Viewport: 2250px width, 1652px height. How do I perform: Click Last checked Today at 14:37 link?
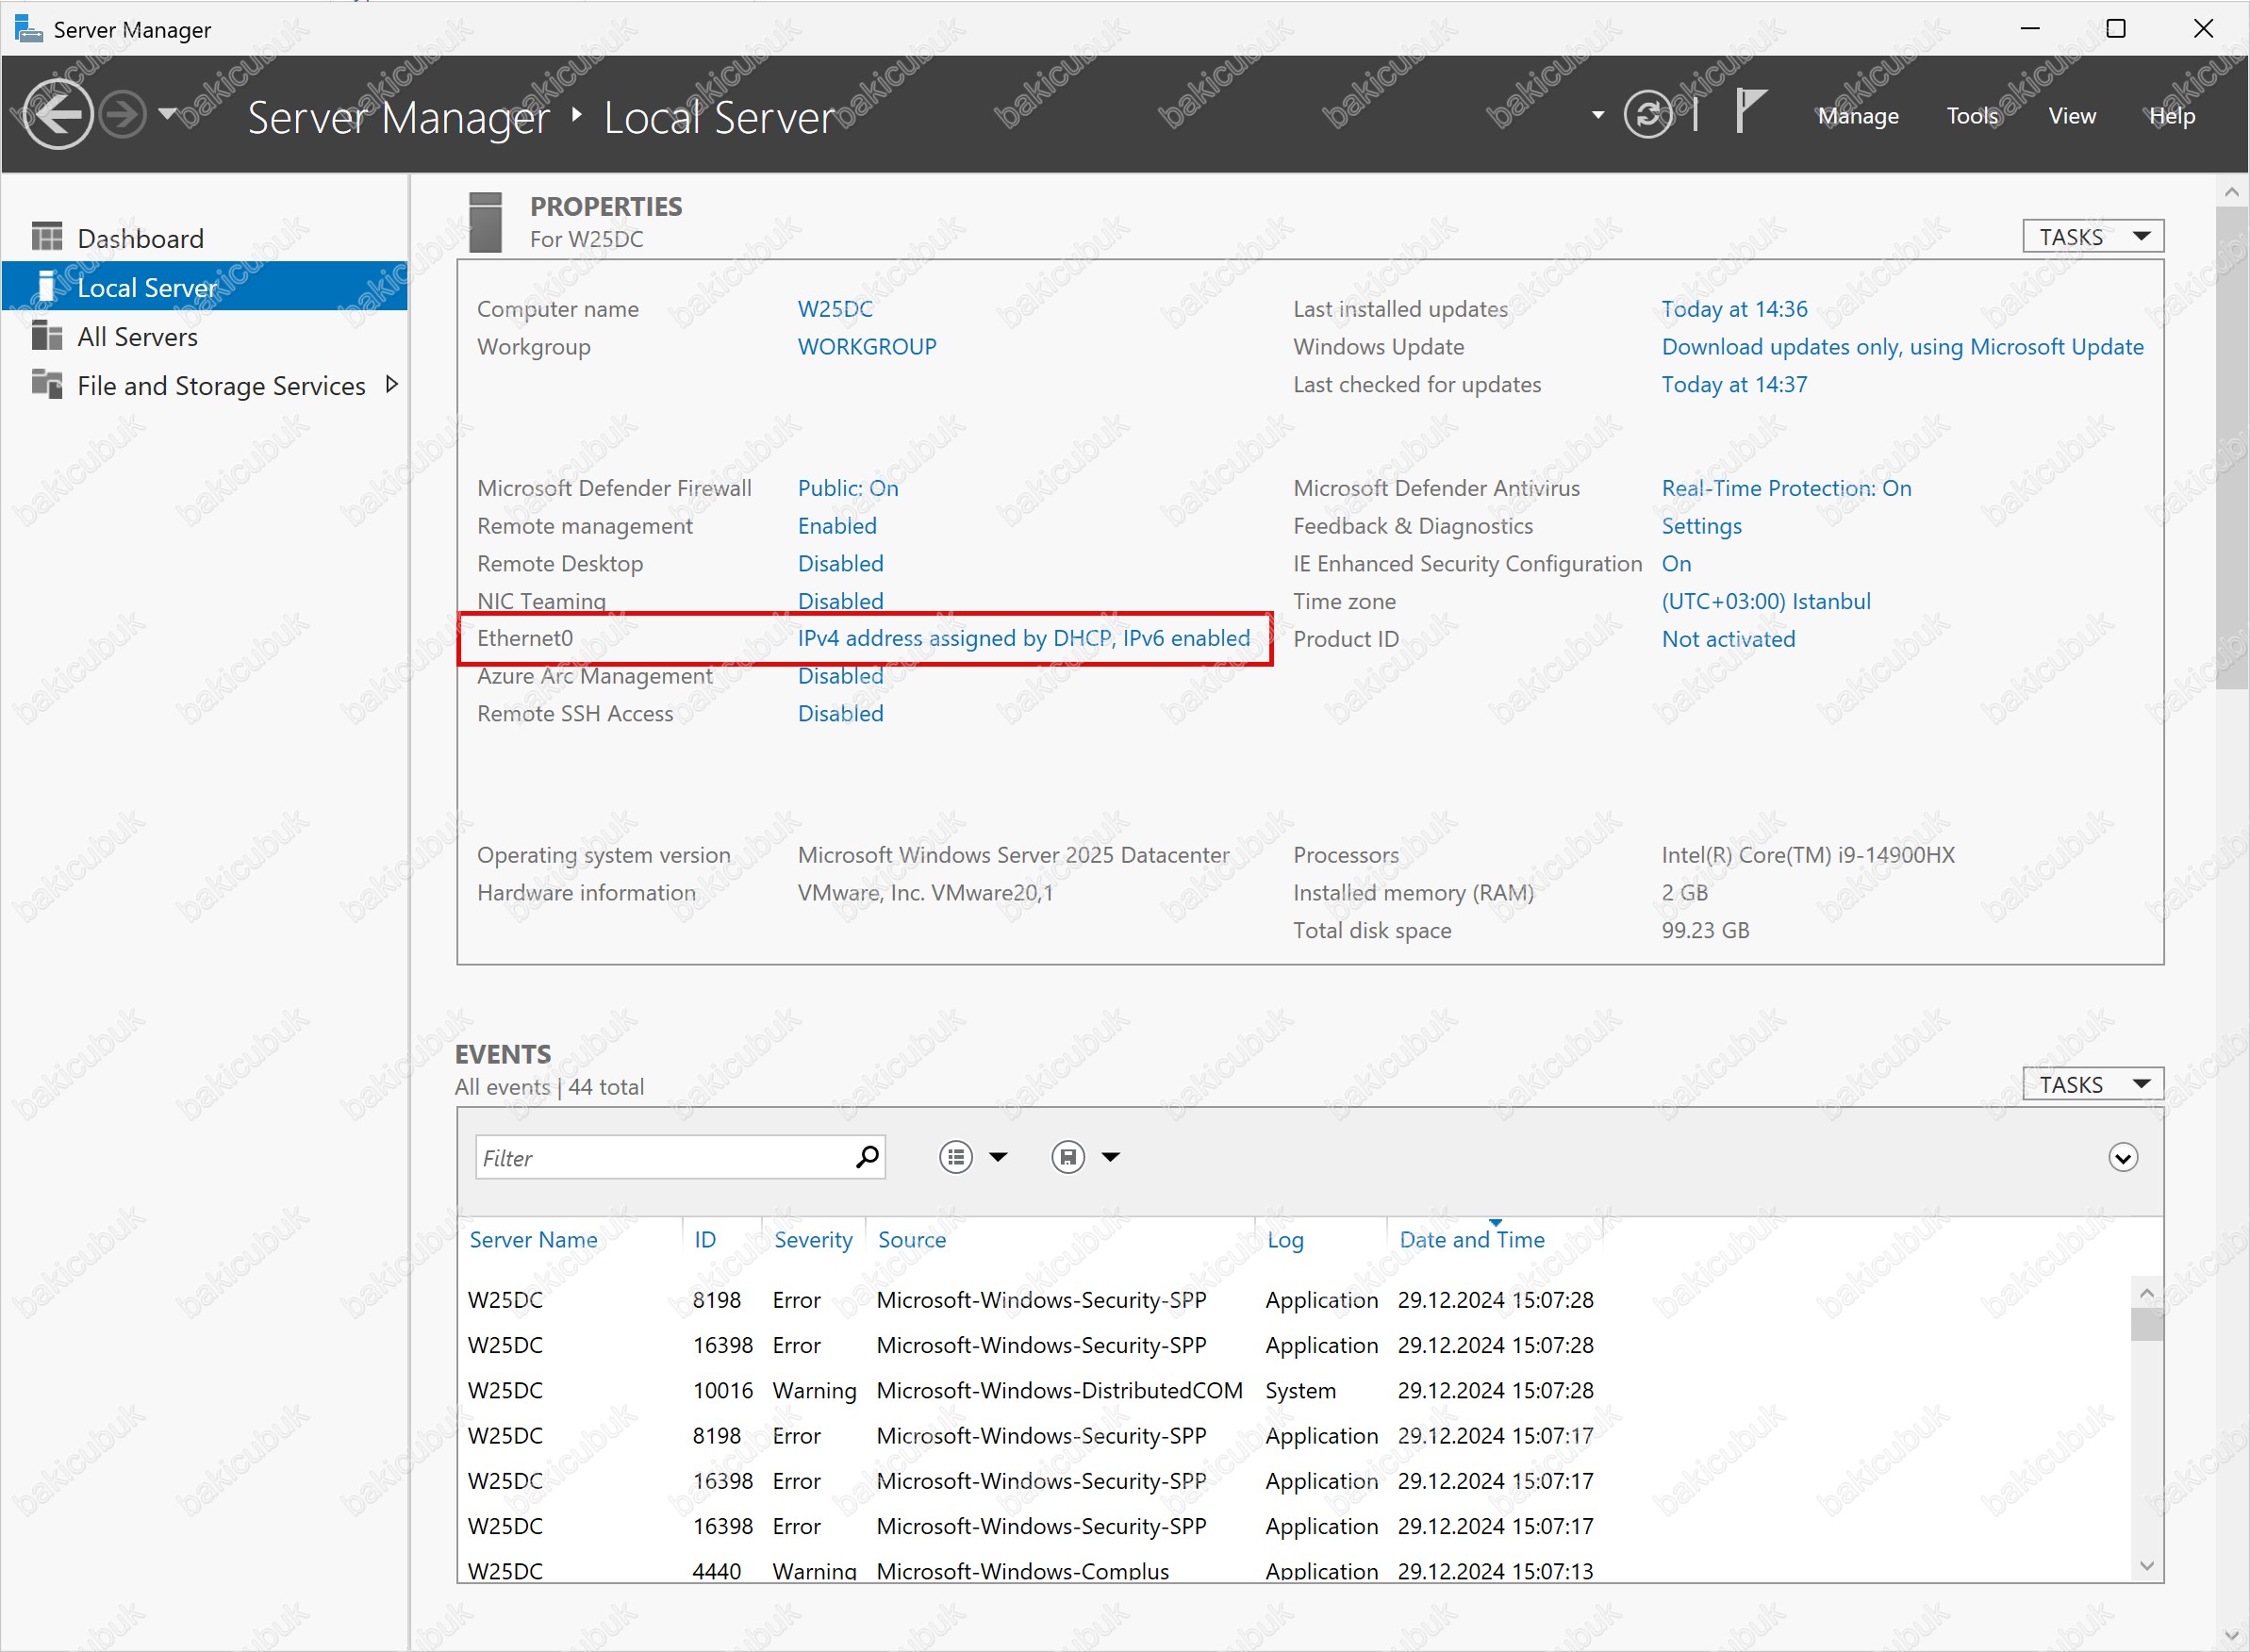(x=1734, y=384)
